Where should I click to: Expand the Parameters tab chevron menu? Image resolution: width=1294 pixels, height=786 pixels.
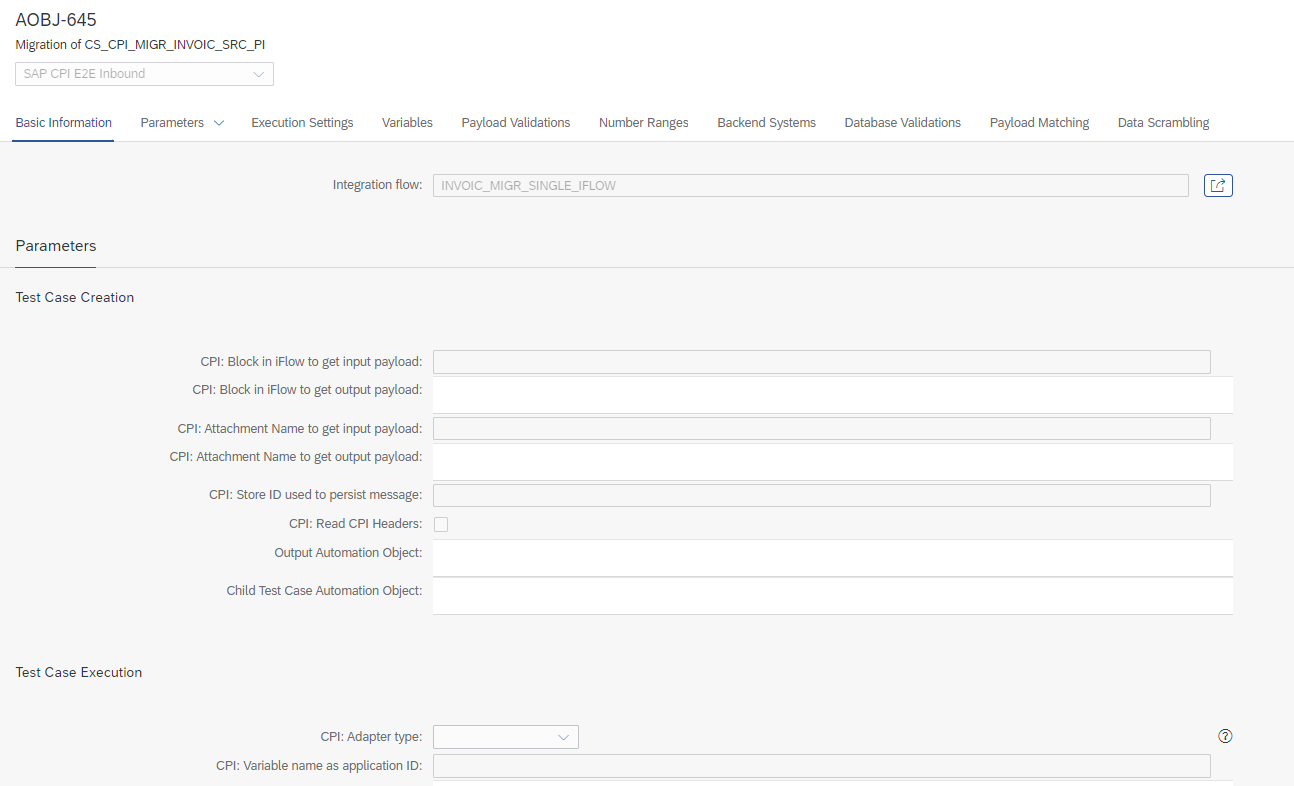(x=219, y=123)
